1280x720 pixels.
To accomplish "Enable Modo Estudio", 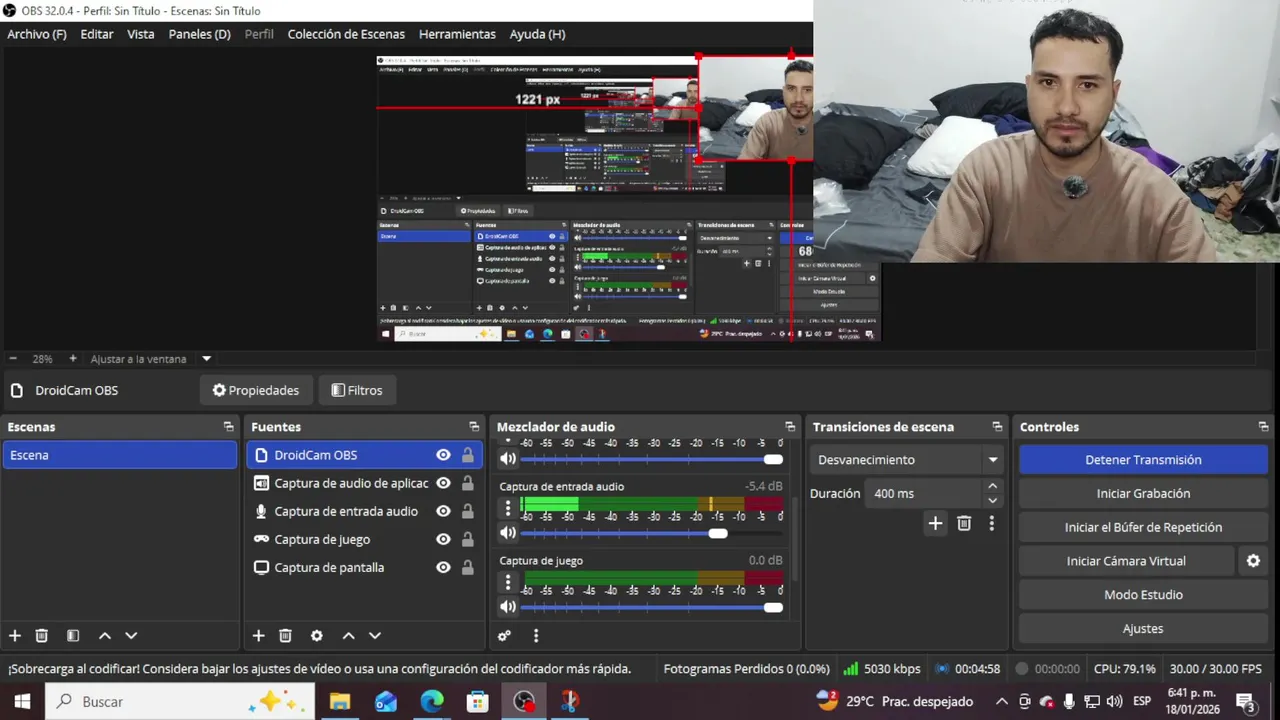I will (1143, 595).
